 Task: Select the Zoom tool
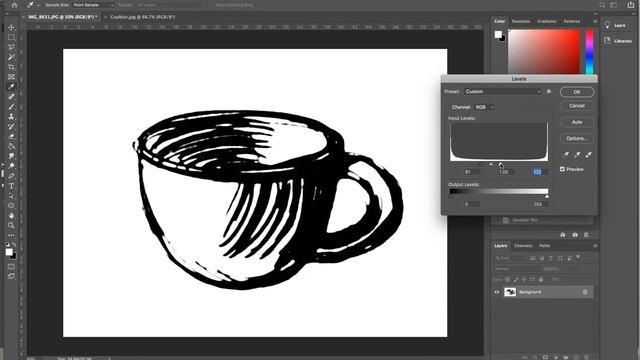11,225
